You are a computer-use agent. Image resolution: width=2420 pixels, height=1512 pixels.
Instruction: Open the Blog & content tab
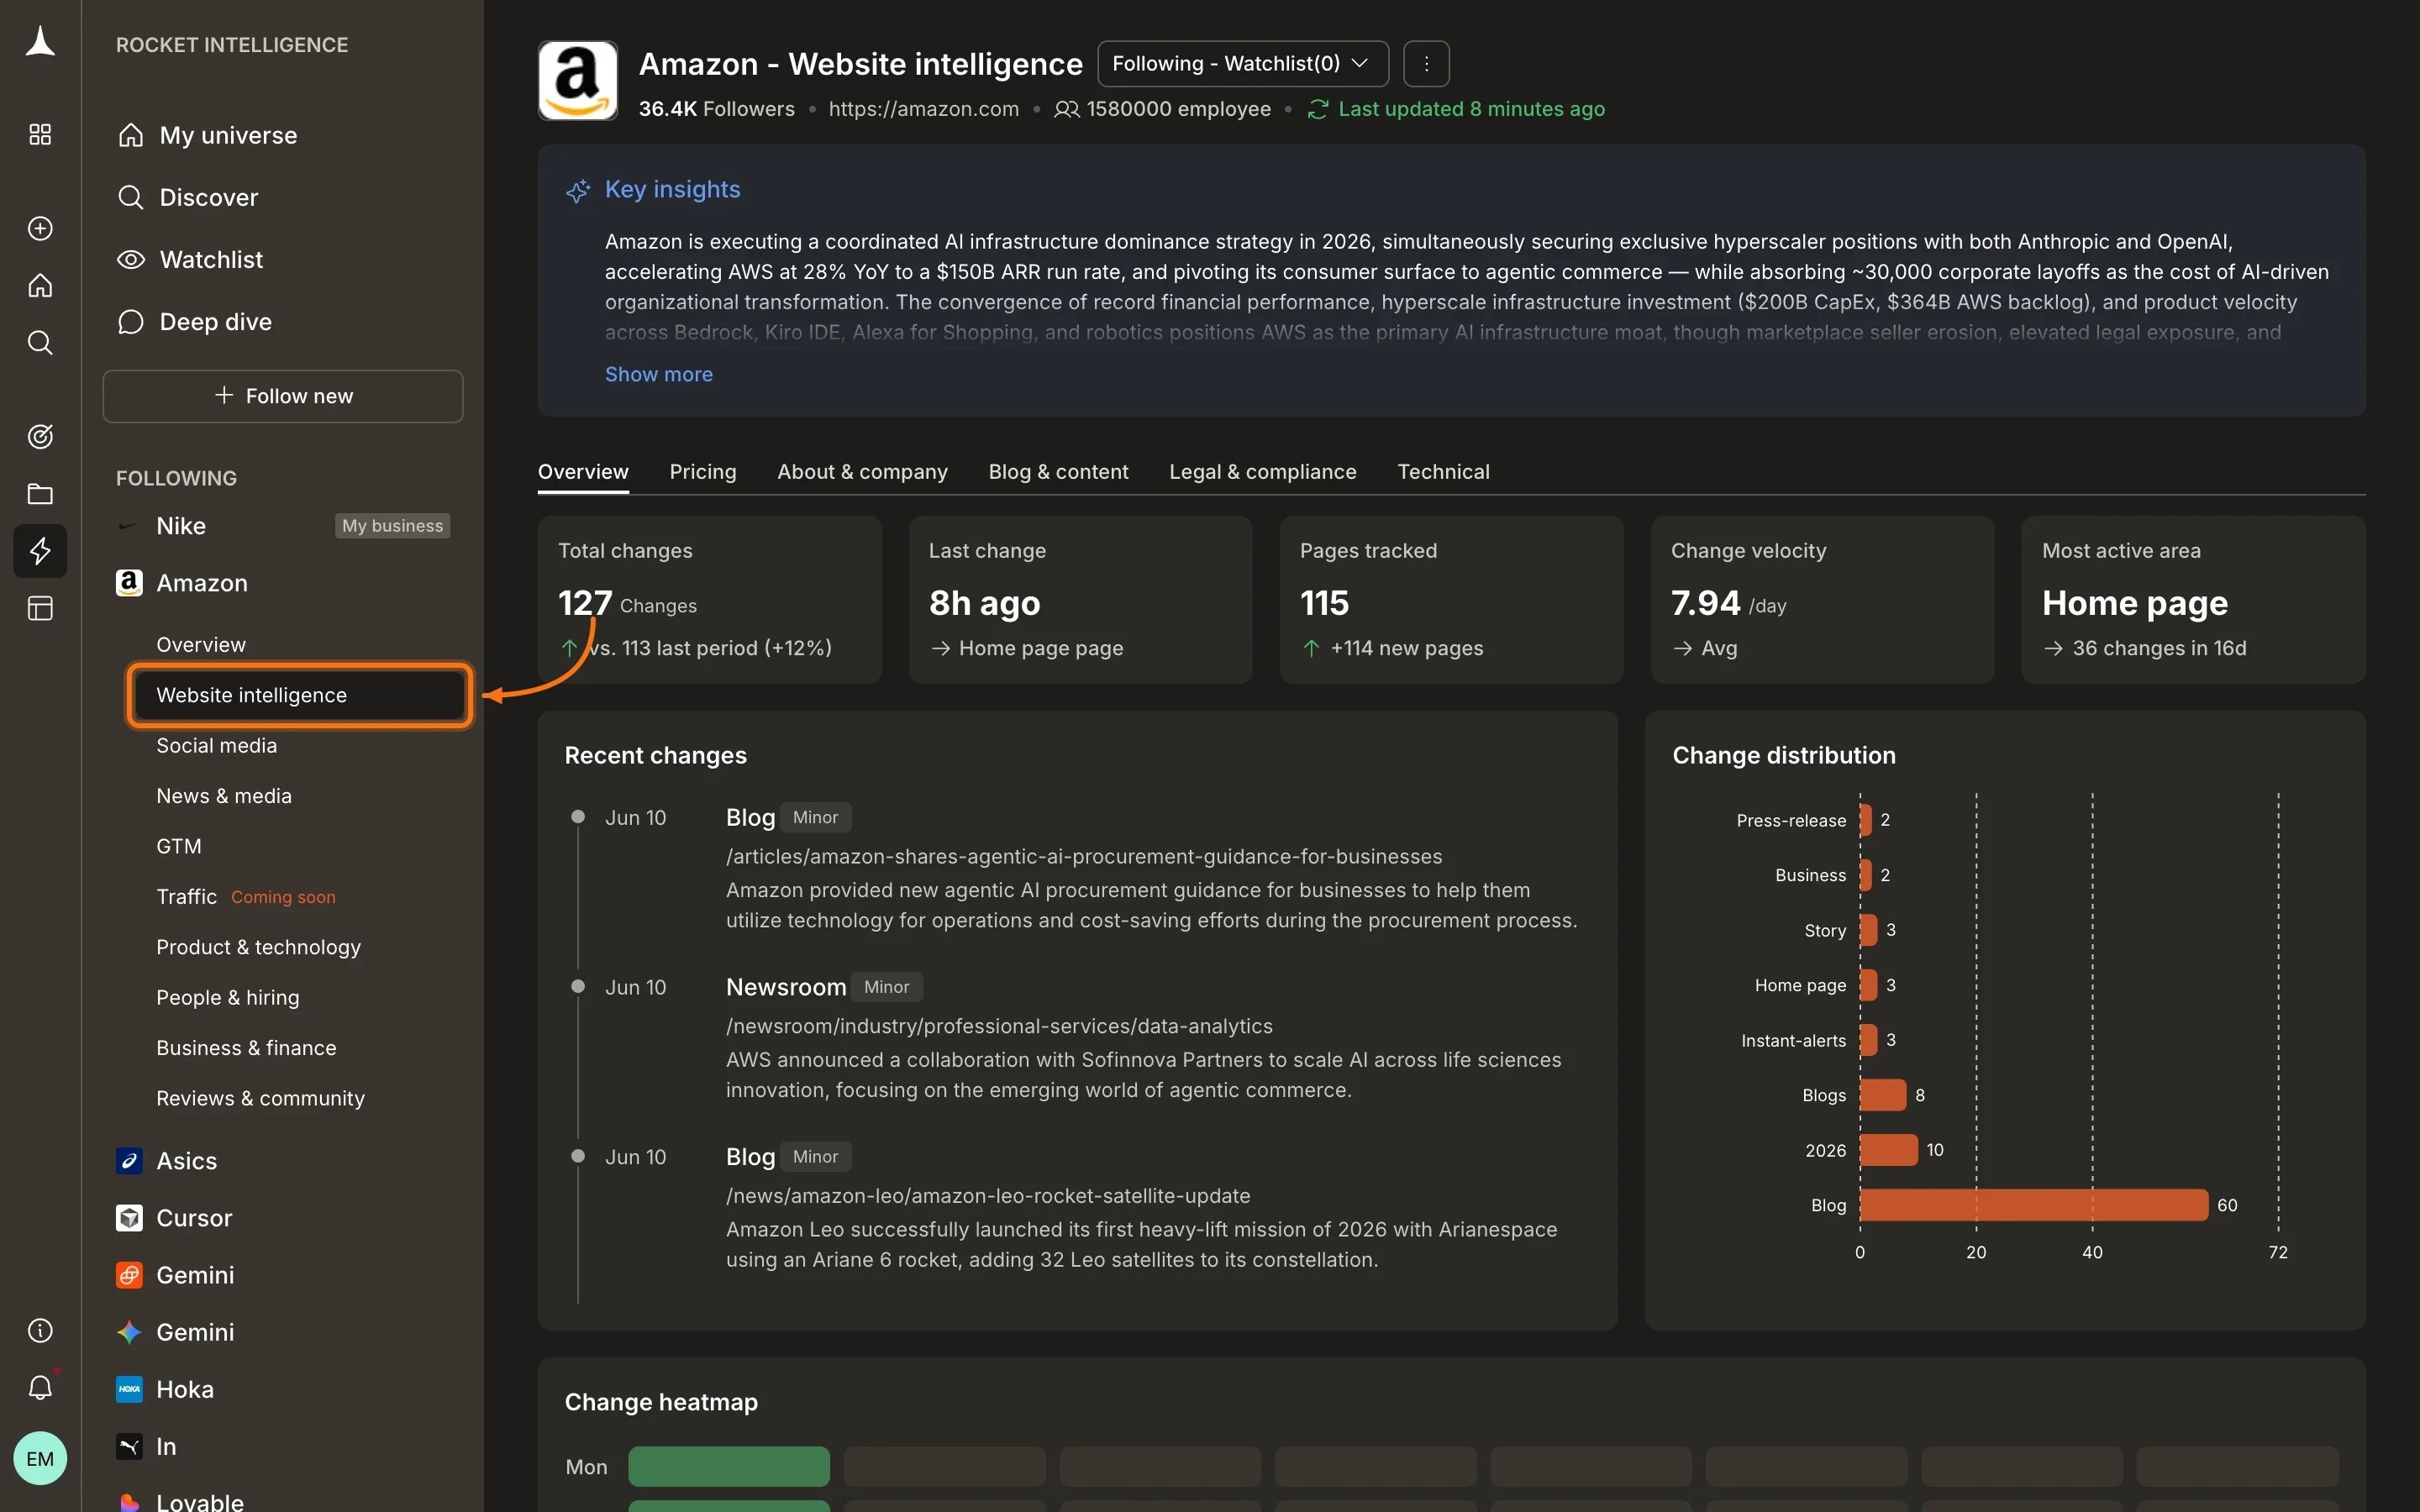[1058, 472]
